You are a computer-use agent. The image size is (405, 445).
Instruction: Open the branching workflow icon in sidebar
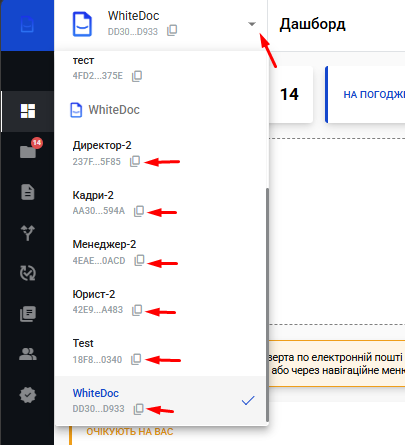click(28, 233)
